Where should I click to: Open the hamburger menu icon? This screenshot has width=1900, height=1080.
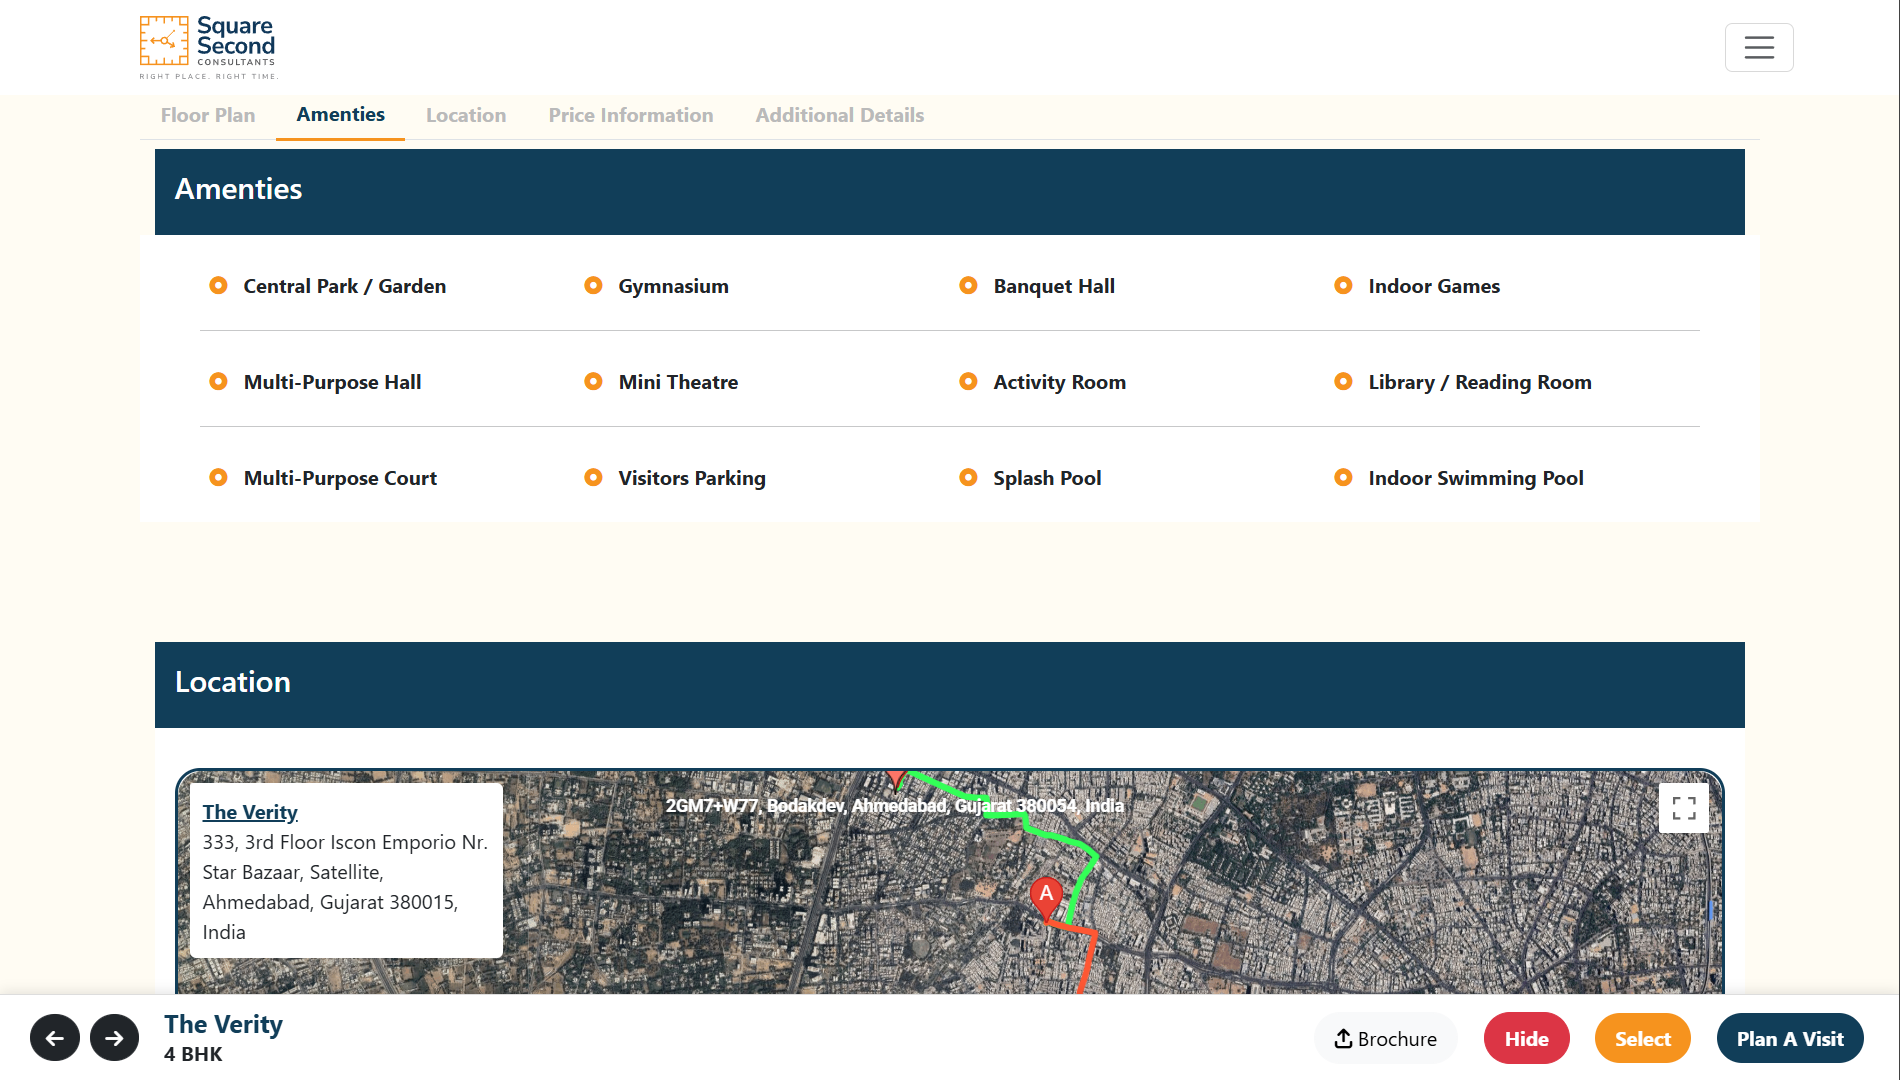(x=1759, y=47)
